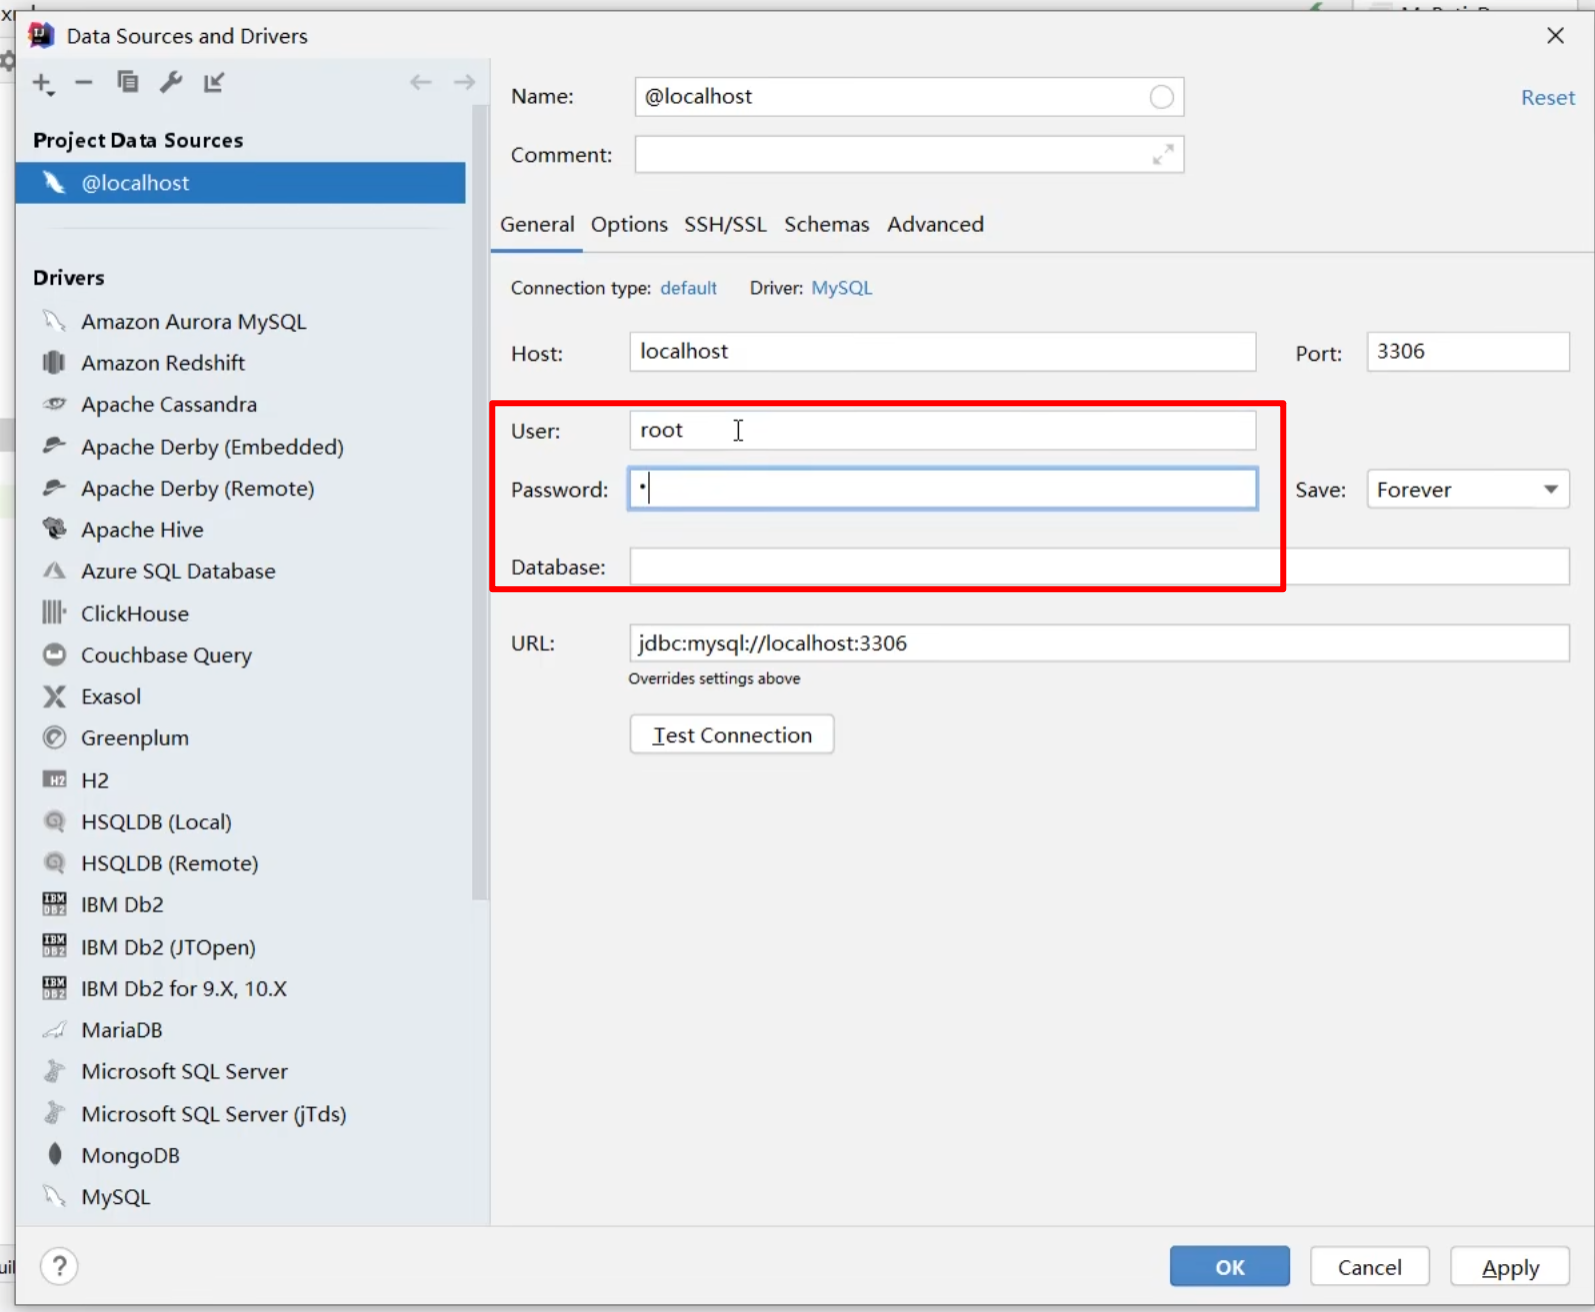Viewport: 1595px width, 1312px height.
Task: Select Exasol driver
Action: click(111, 697)
